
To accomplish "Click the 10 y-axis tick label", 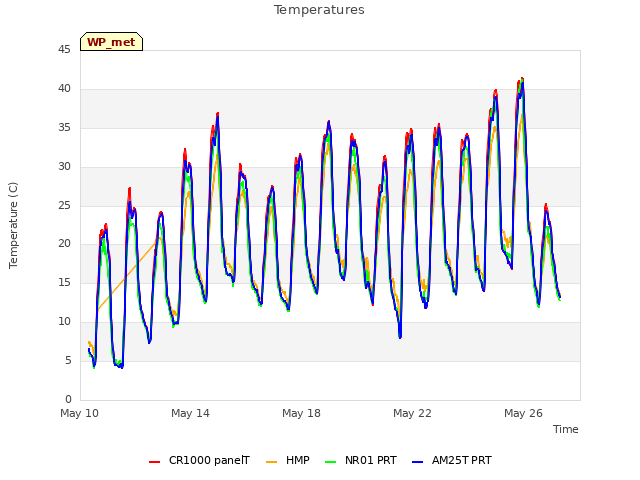I will click(x=64, y=322).
